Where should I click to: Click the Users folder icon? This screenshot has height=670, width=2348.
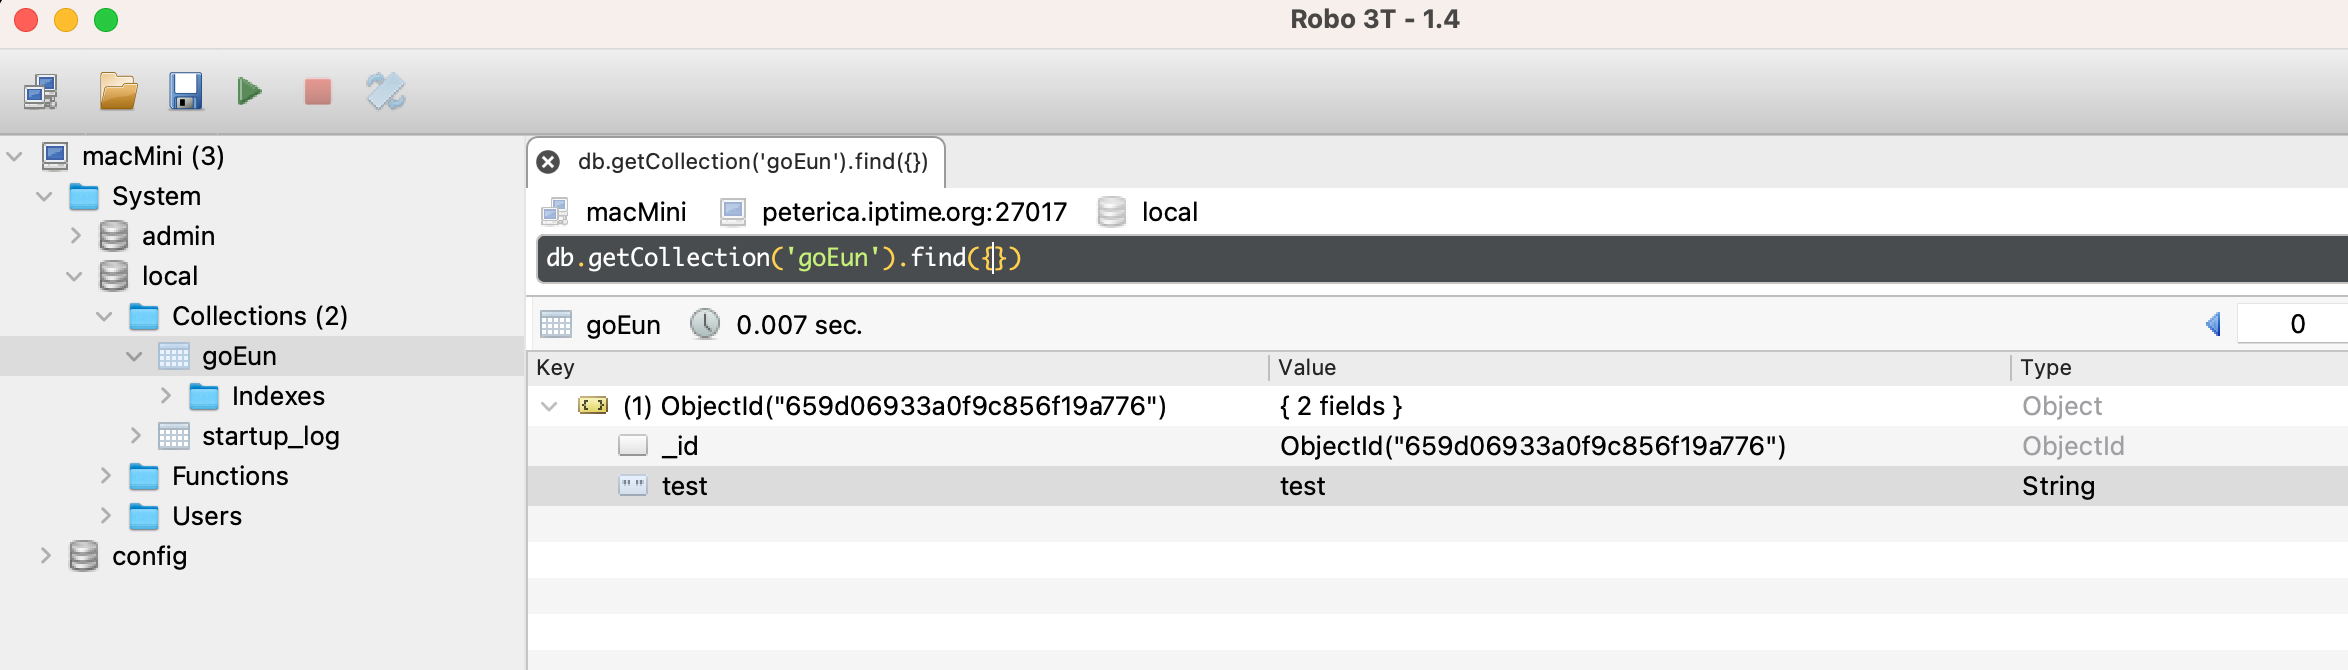144,516
